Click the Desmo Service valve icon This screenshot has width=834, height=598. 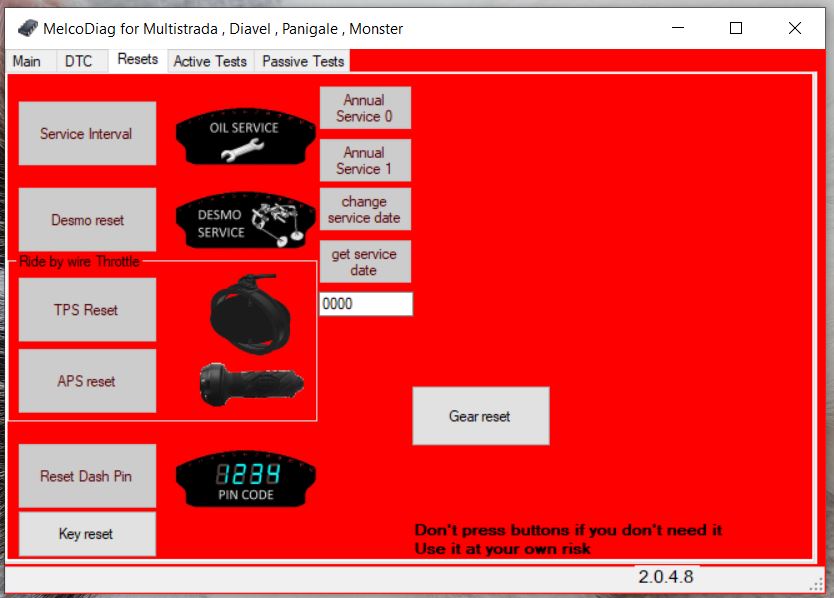click(244, 221)
